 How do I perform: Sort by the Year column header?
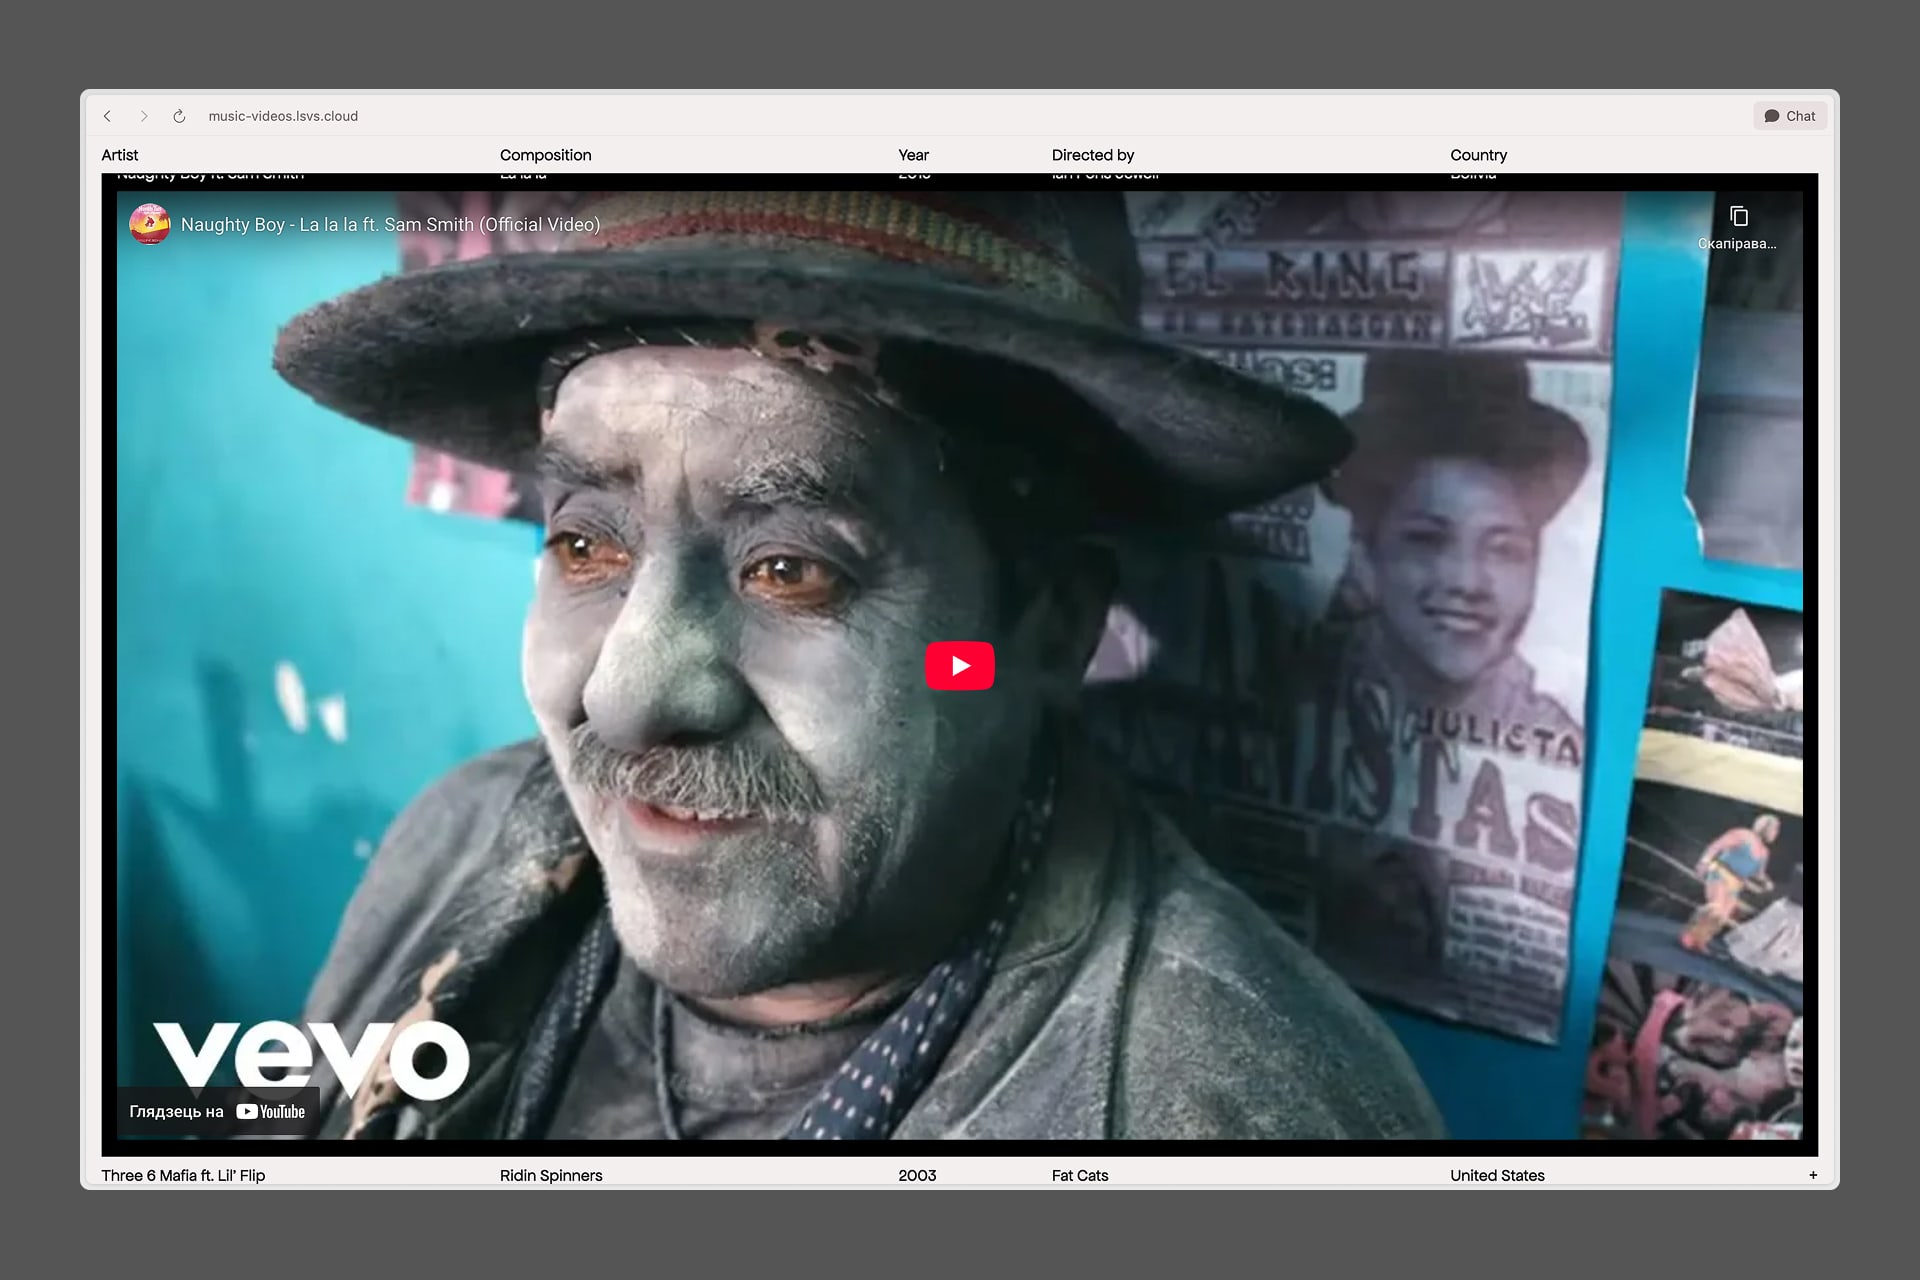(913, 155)
